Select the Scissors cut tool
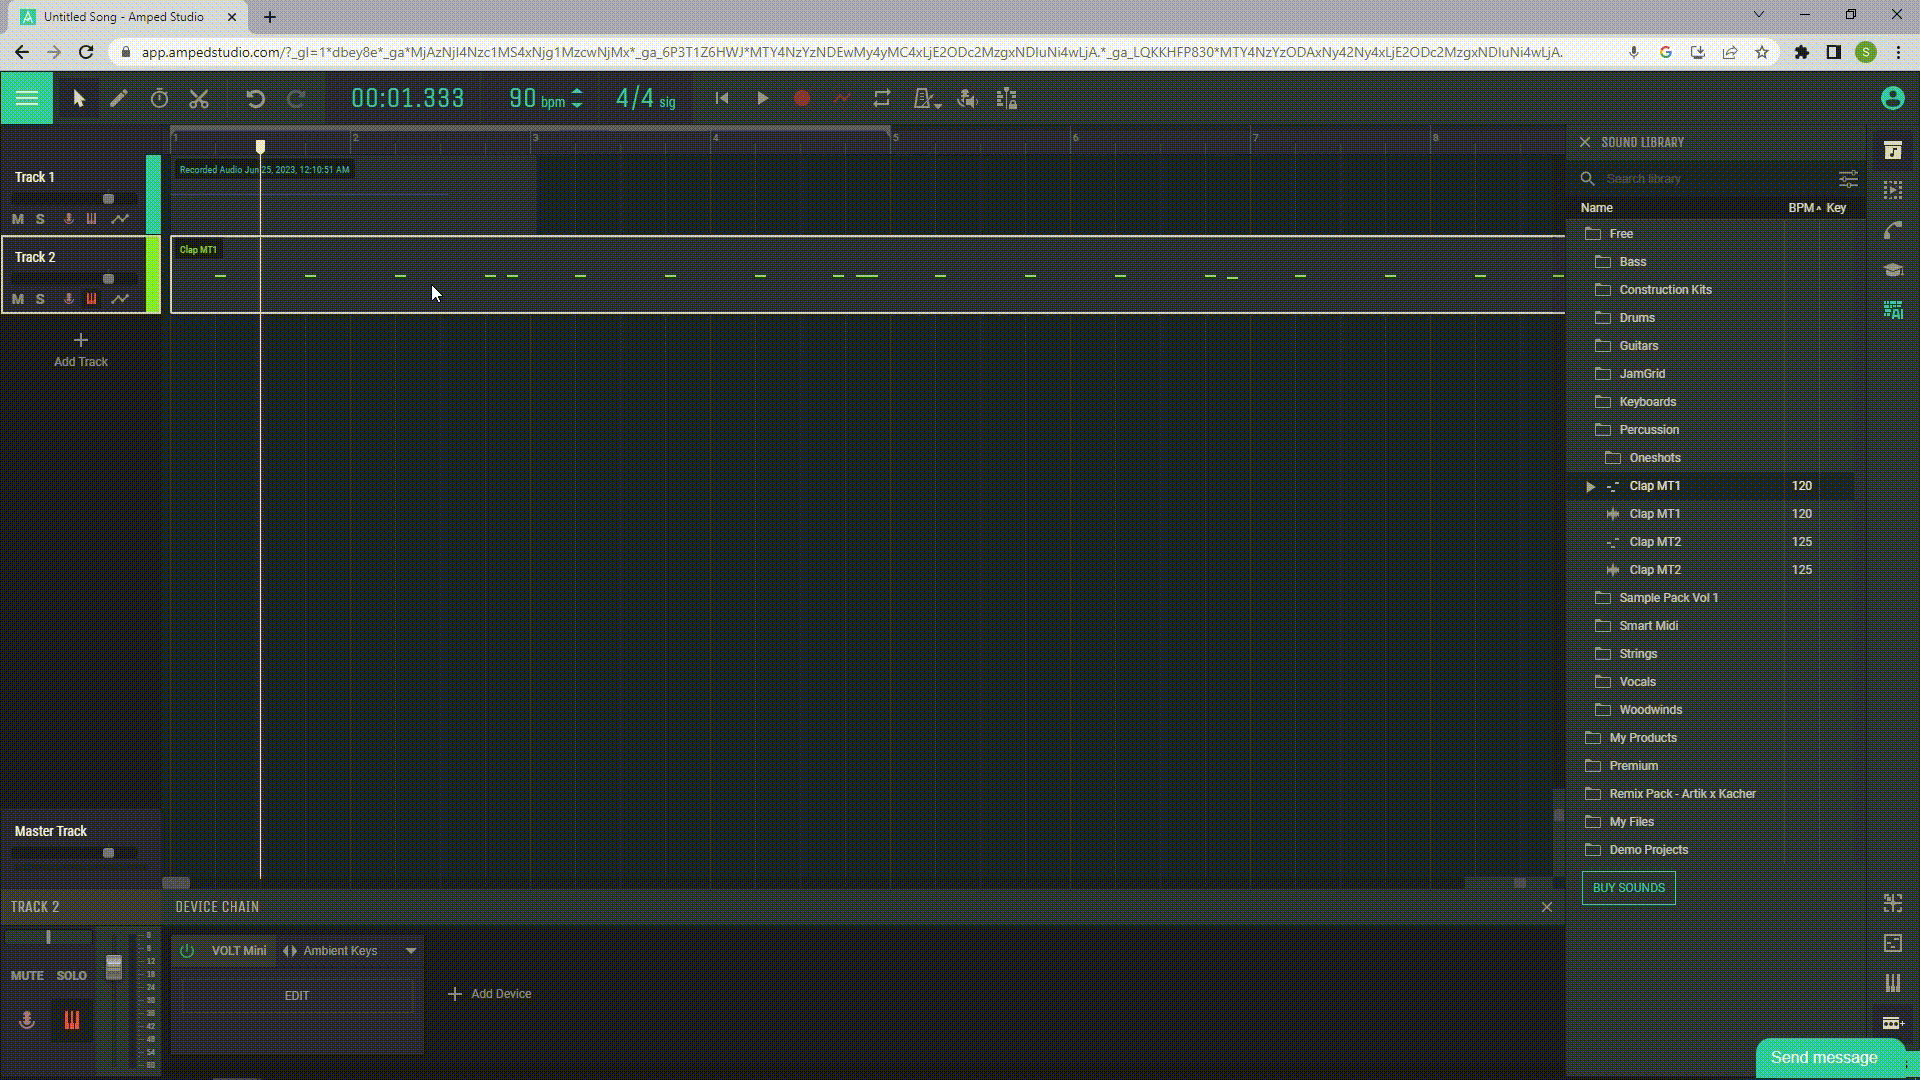 click(199, 98)
